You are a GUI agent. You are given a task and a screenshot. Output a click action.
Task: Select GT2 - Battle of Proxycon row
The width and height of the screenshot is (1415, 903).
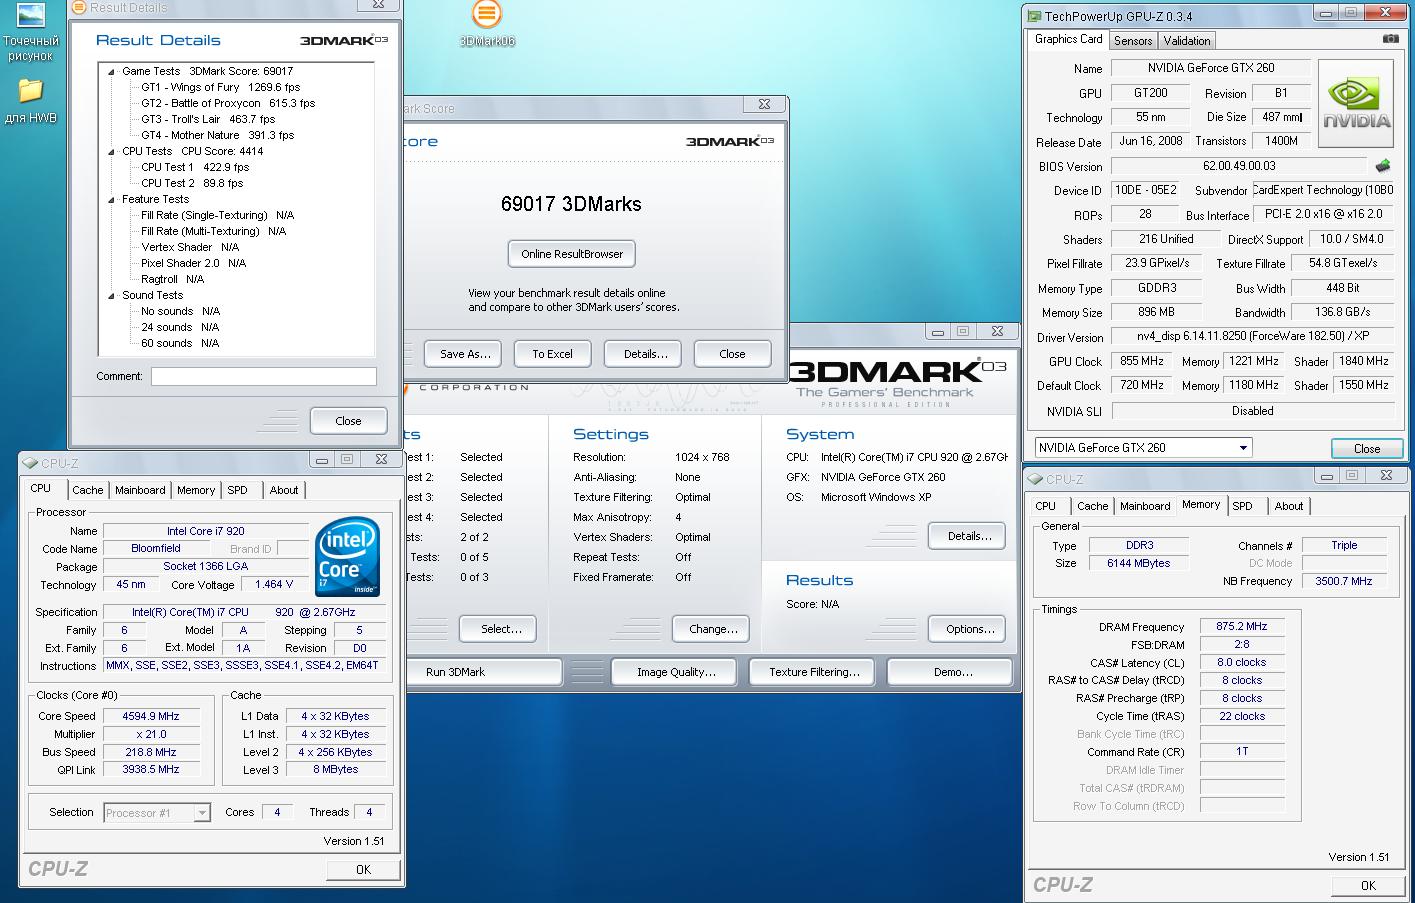tap(228, 103)
